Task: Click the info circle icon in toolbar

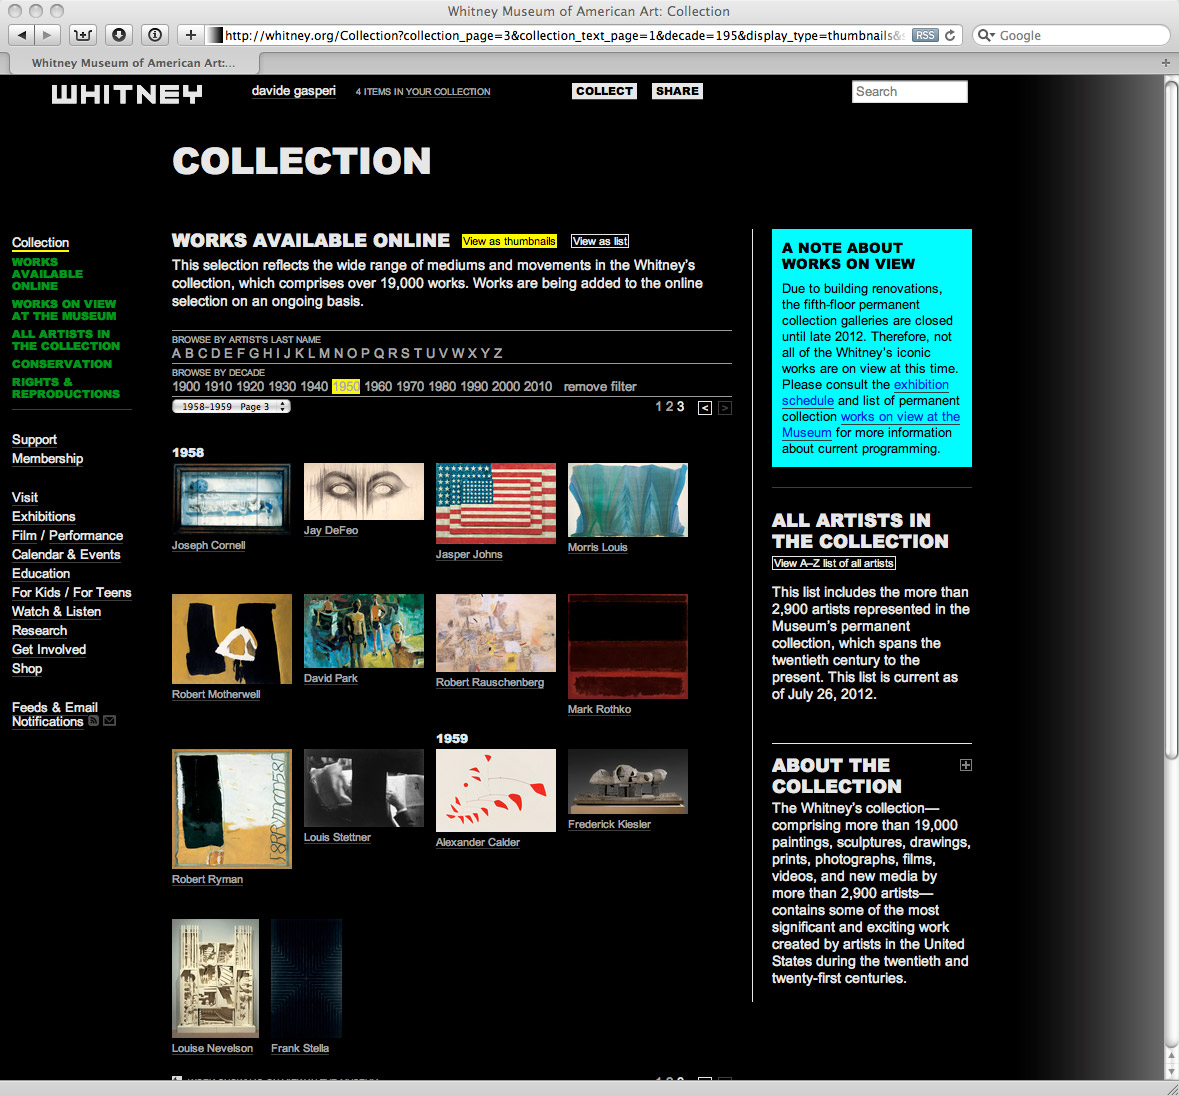Action: click(155, 35)
